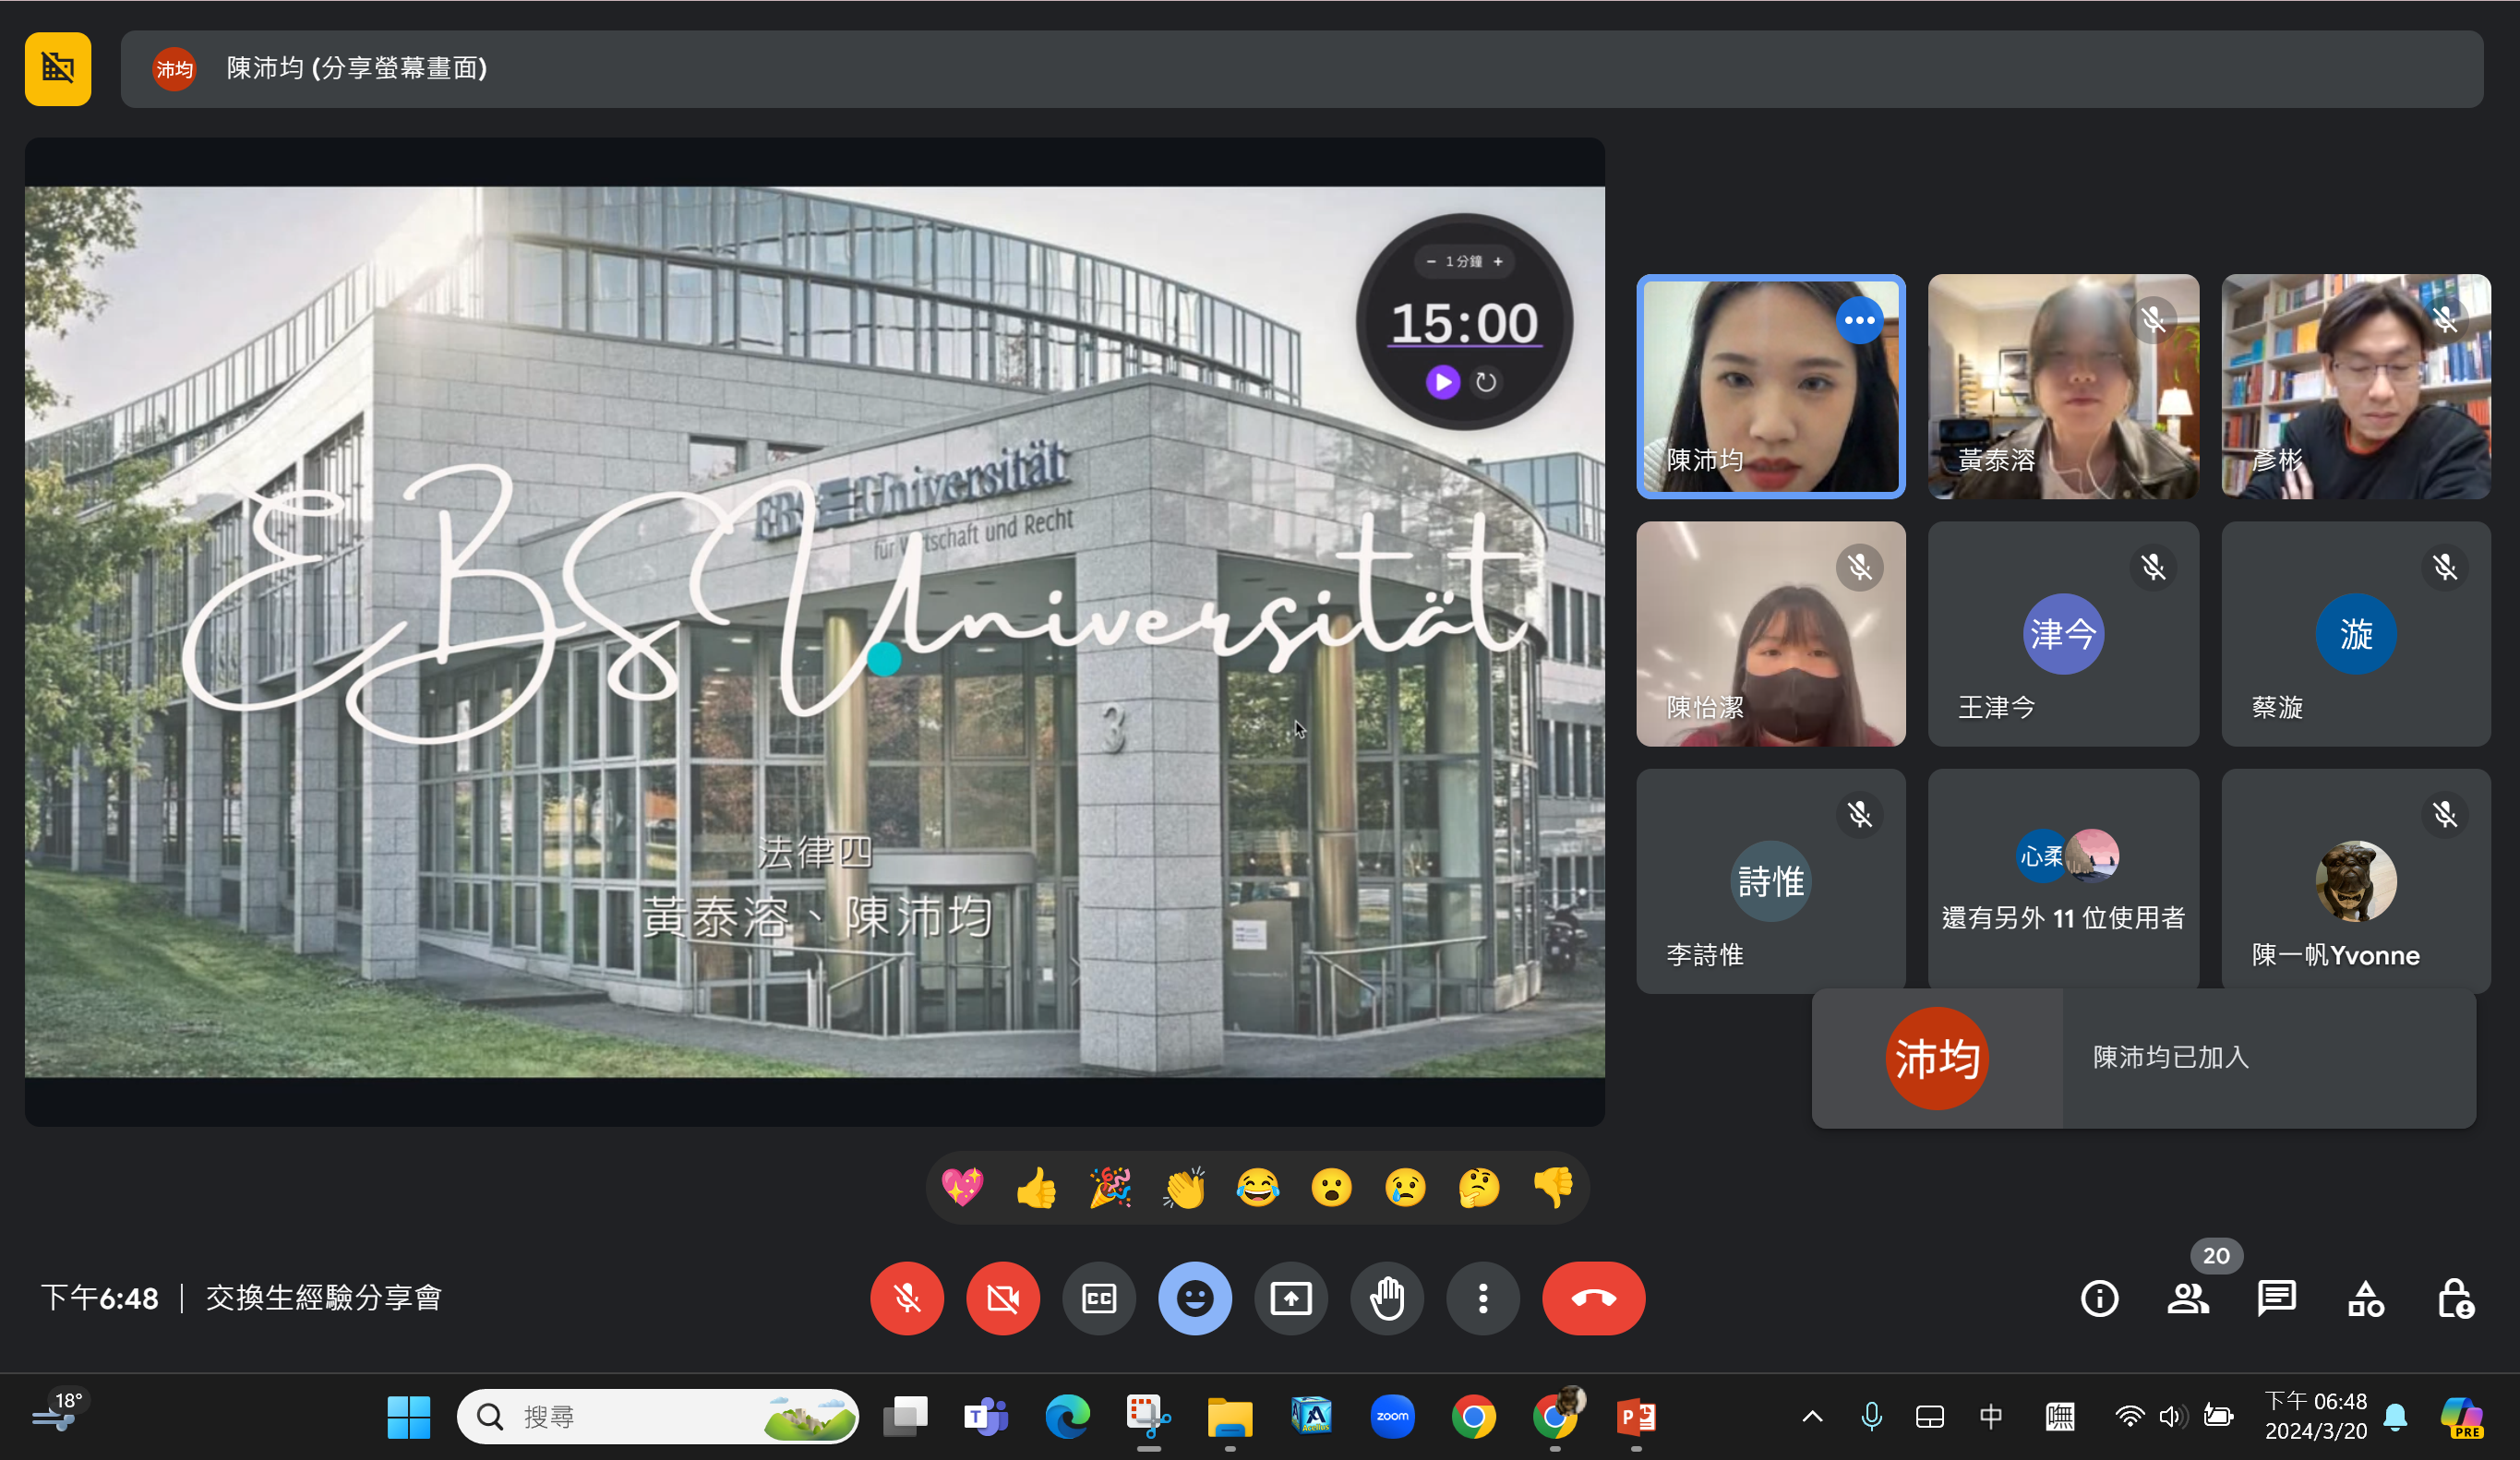The width and height of the screenshot is (2520, 1460).
Task: Send crying face reaction
Action: point(1405,1188)
